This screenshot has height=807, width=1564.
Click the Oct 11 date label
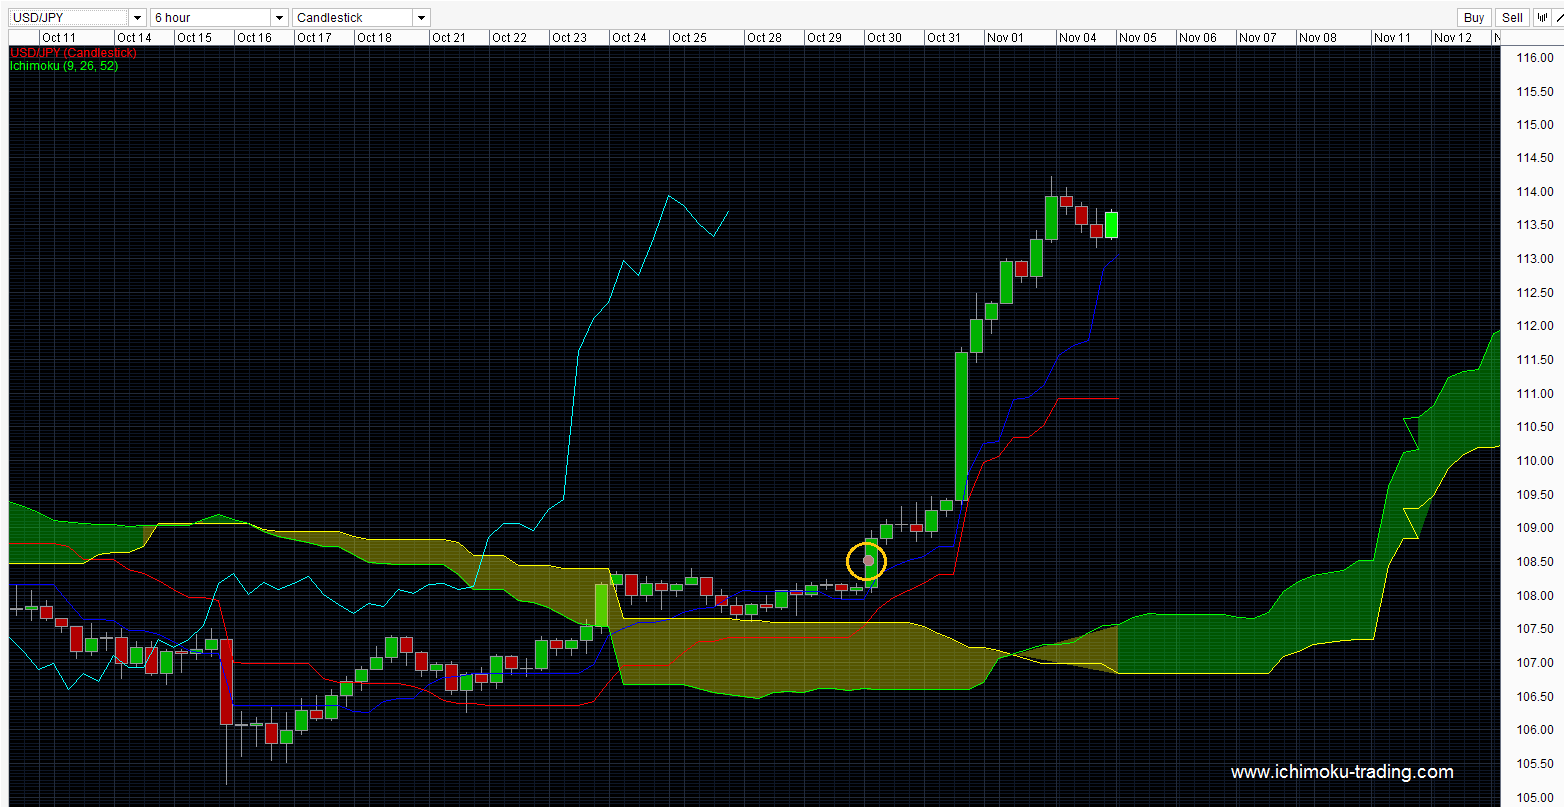pyautogui.click(x=59, y=38)
